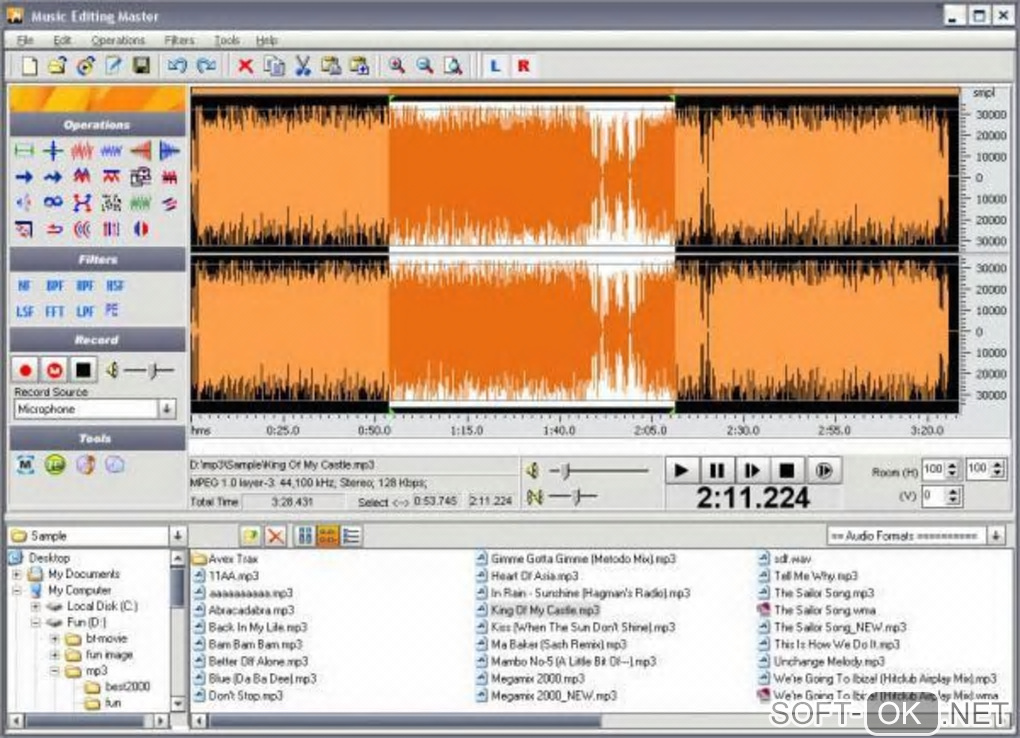Image resolution: width=1020 pixels, height=738 pixels.
Task: Click the Undo arrow icon
Action: coord(177,66)
